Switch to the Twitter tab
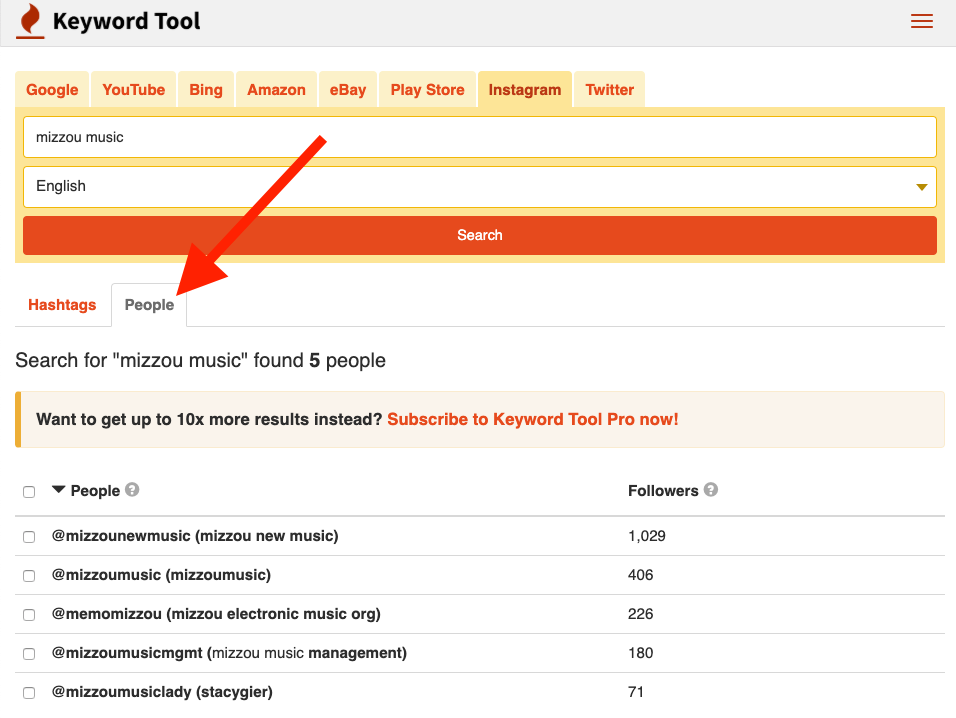This screenshot has height=718, width=956. coord(610,90)
